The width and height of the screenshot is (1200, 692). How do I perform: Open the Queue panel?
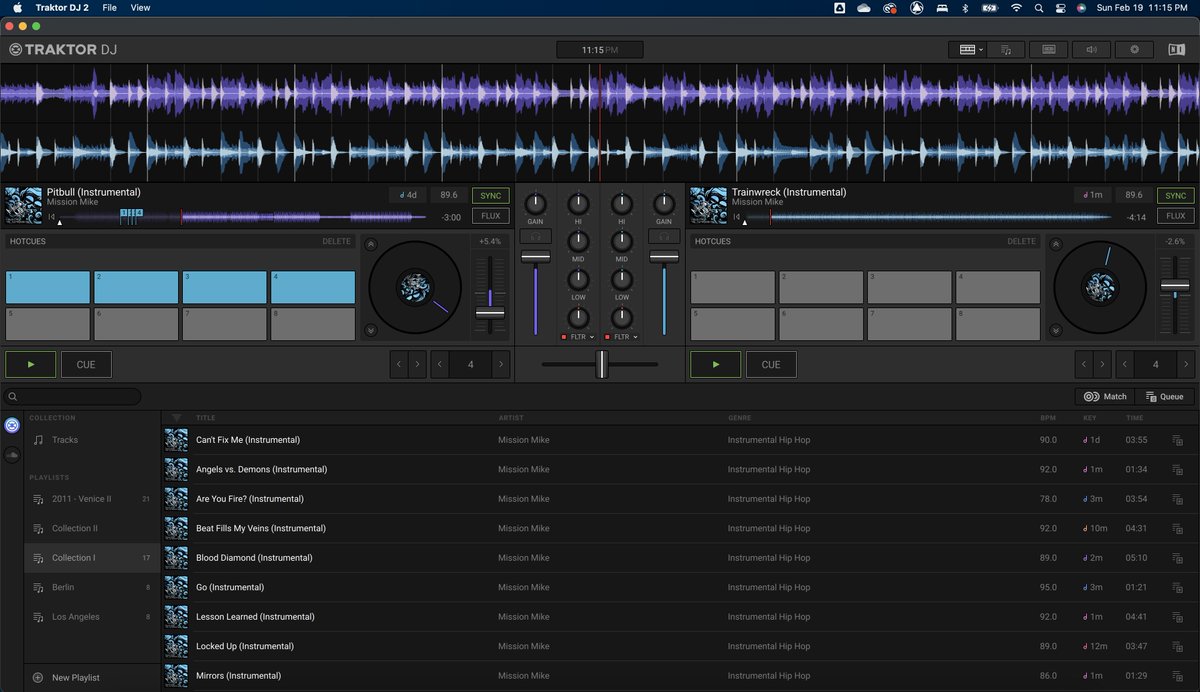tap(1165, 397)
